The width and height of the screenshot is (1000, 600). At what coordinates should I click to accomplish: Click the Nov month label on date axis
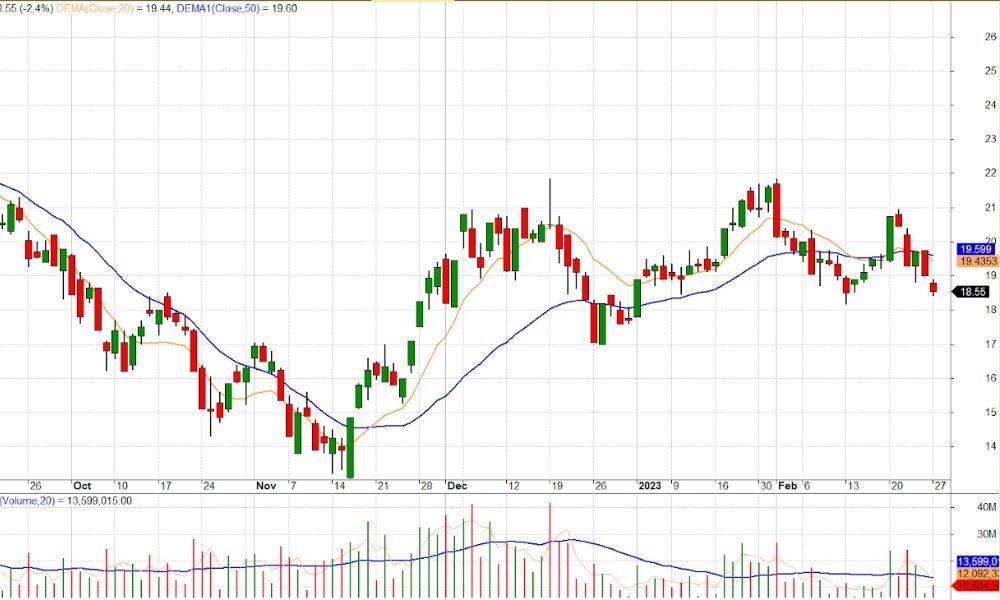(266, 486)
